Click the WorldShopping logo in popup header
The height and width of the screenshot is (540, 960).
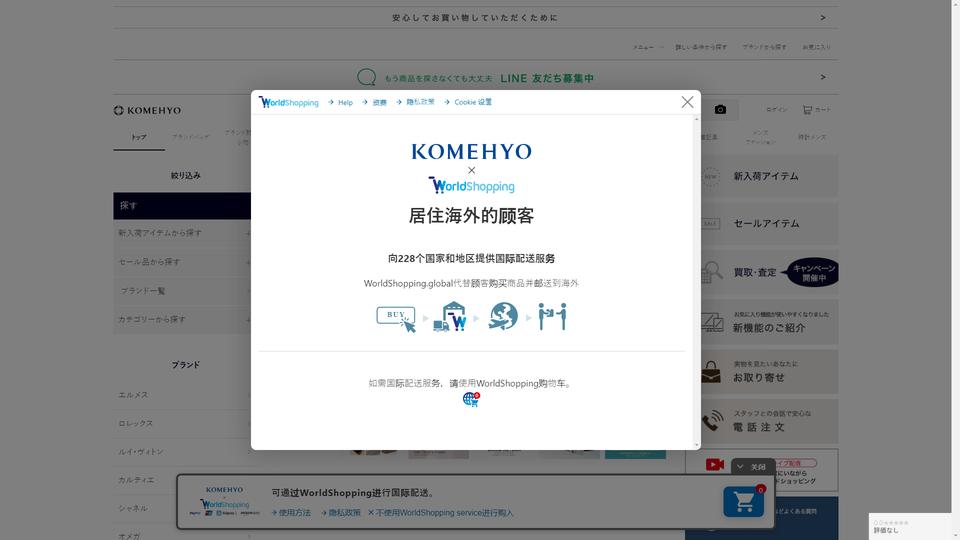[x=288, y=102]
